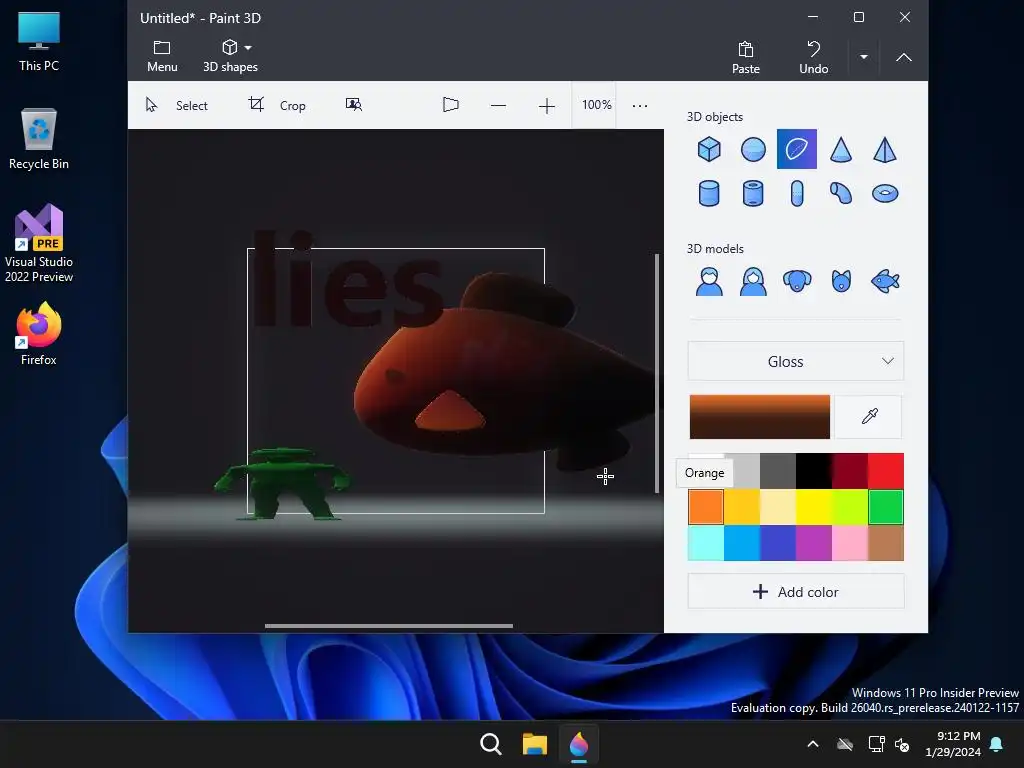Pick the purple color swatch
Screen dimensions: 1024x768
[x=814, y=543]
